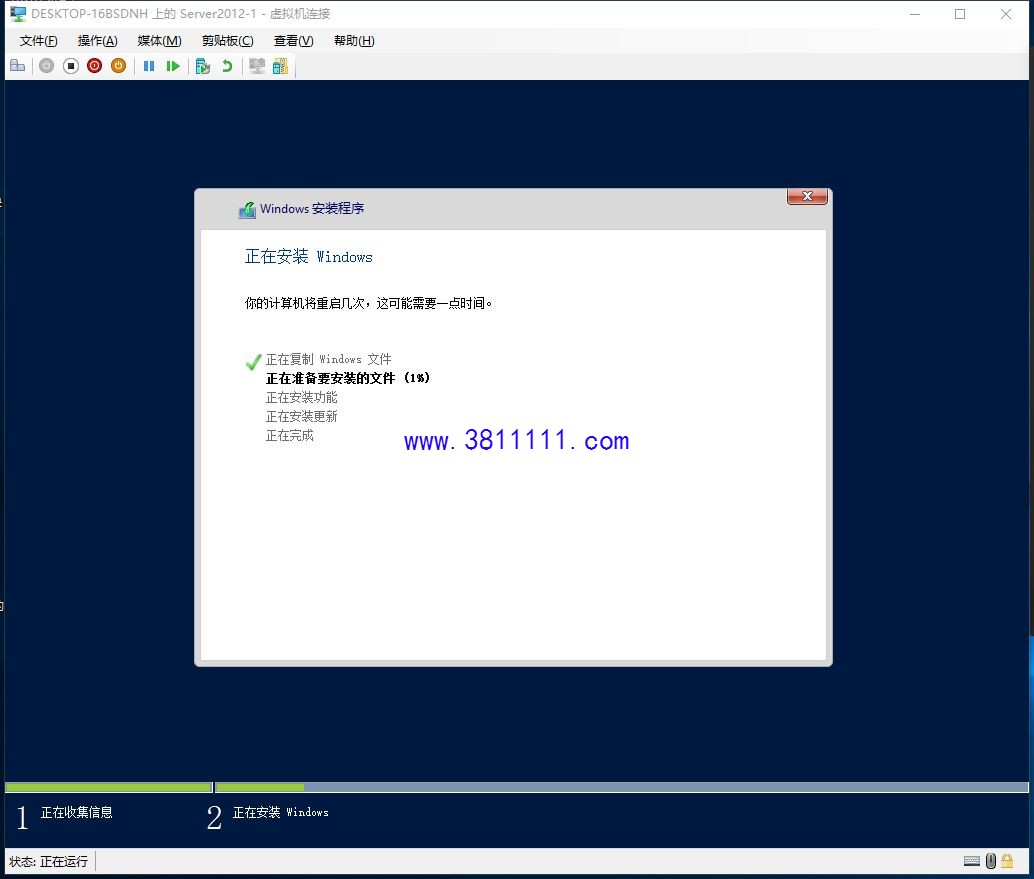This screenshot has width=1034, height=879.
Task: Open the 剪贴板(C) menu
Action: click(x=228, y=41)
